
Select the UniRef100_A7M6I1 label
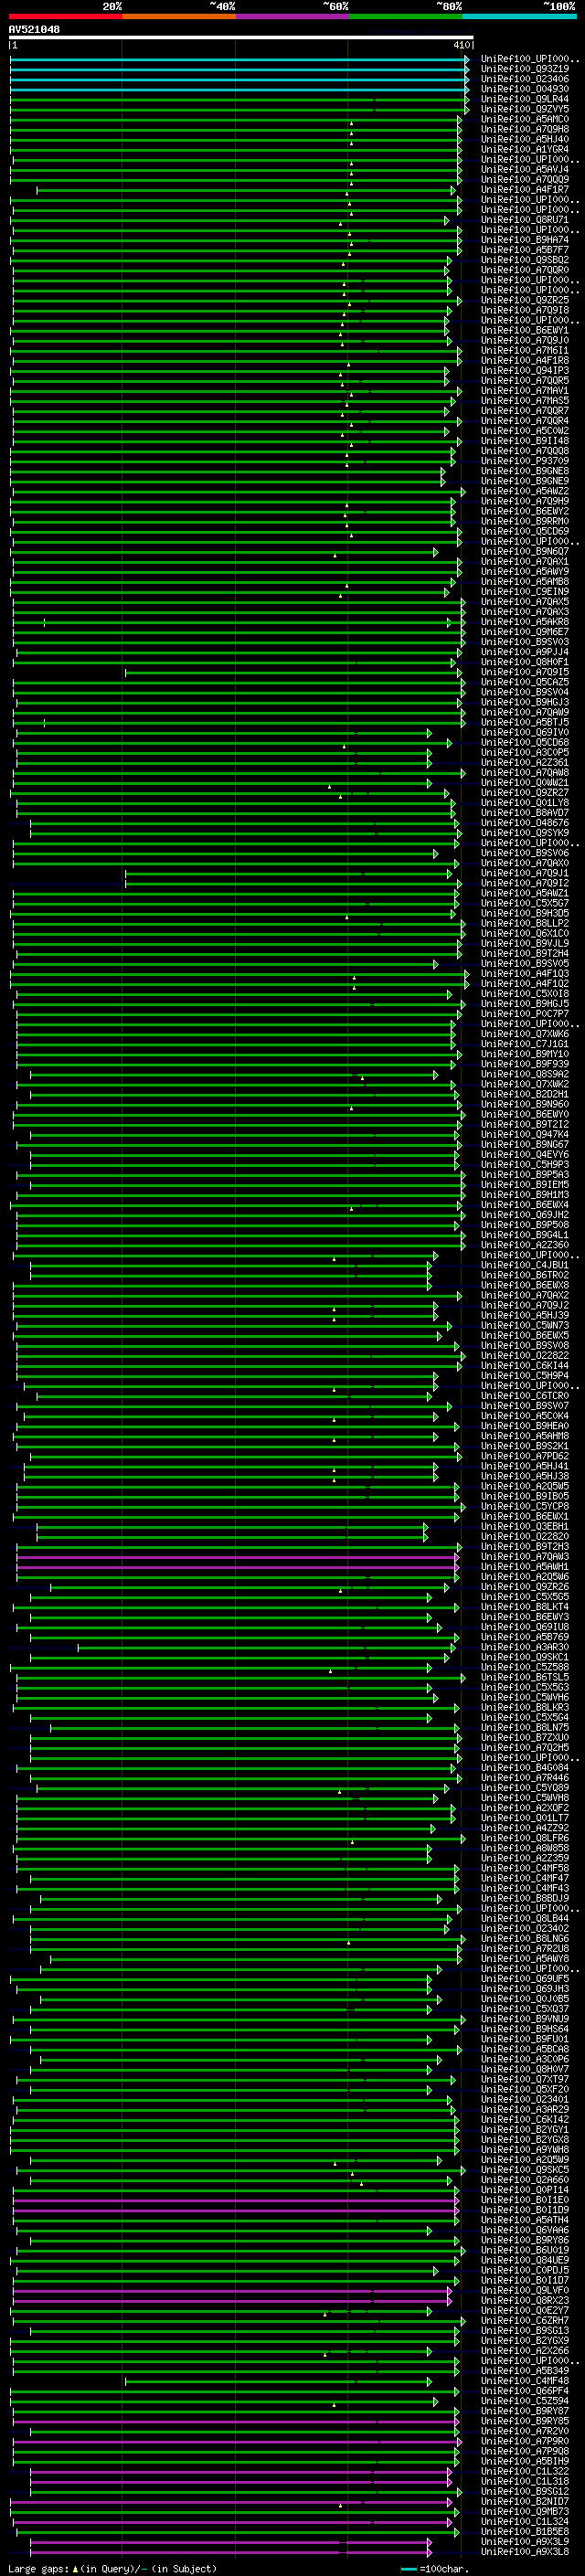pyautogui.click(x=525, y=350)
